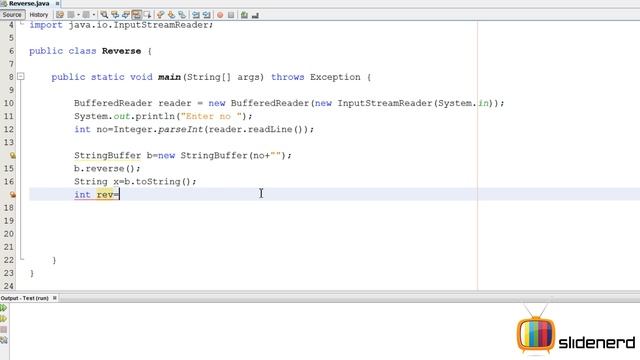The width and height of the screenshot is (640, 360).
Task: Click line number 22 in the gutter
Action: pyautogui.click(x=9, y=260)
